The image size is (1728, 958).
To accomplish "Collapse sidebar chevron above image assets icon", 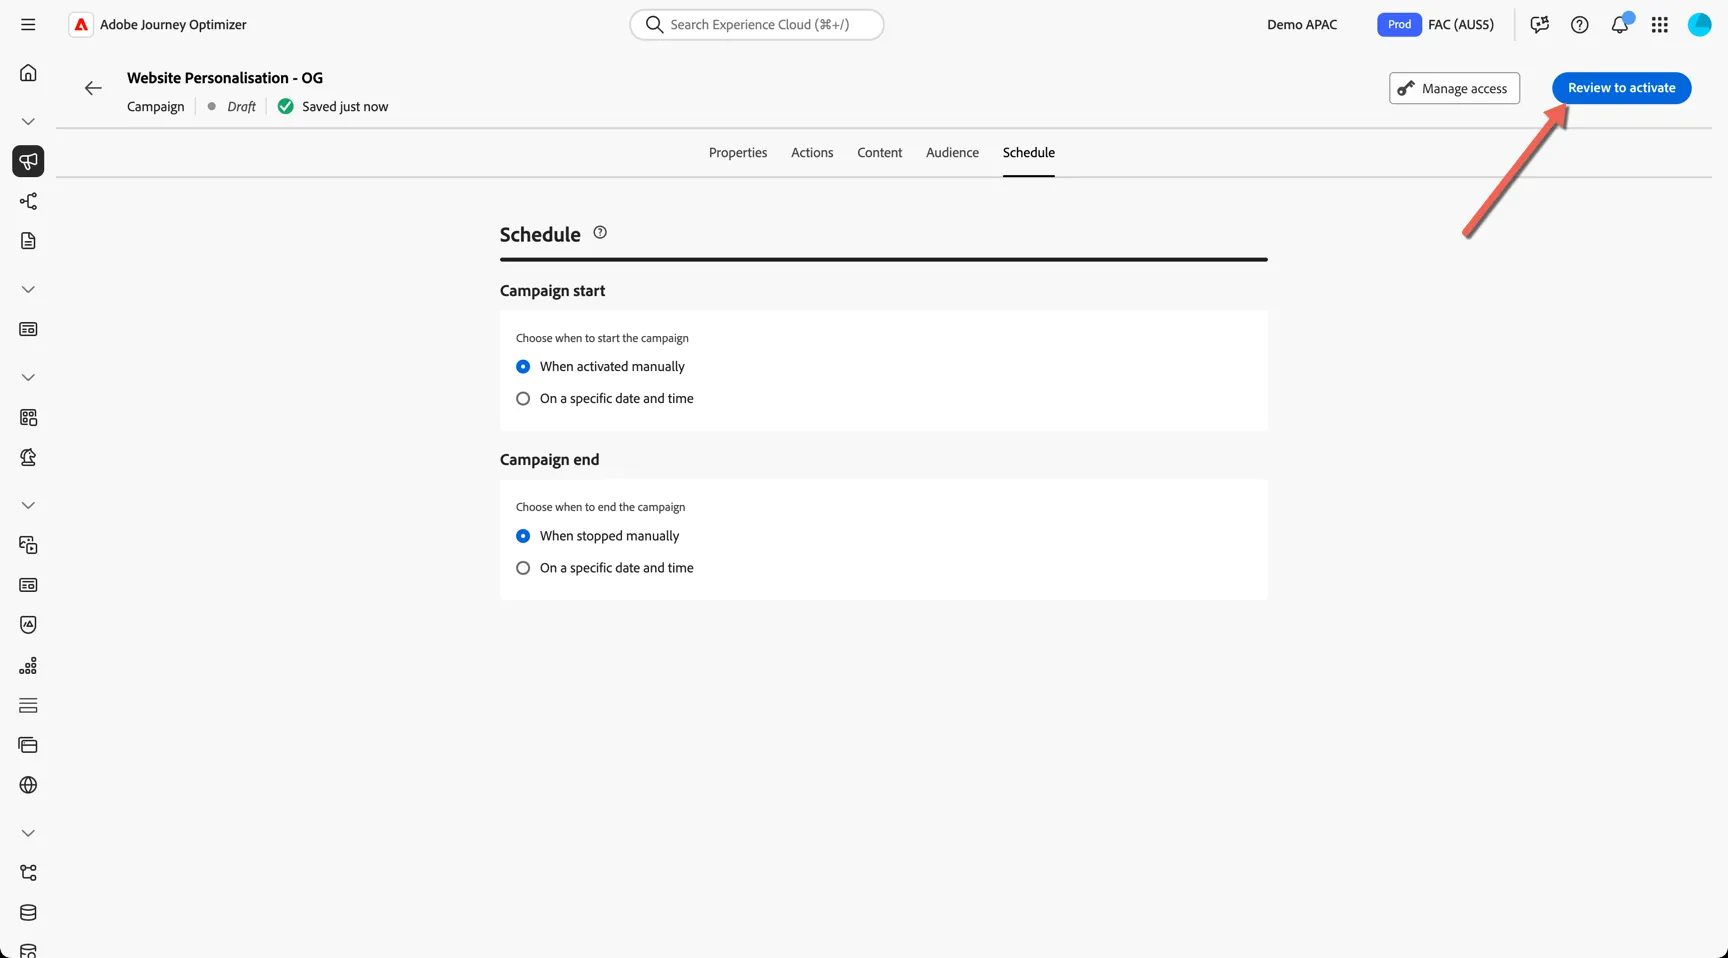I will tap(28, 505).
